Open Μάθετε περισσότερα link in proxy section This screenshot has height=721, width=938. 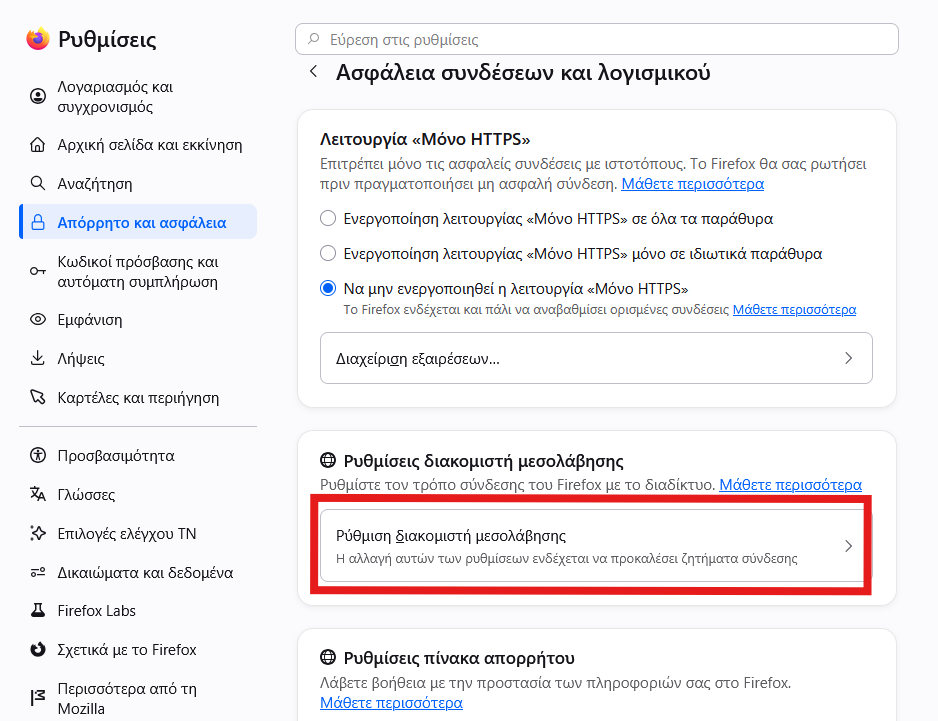(x=790, y=485)
